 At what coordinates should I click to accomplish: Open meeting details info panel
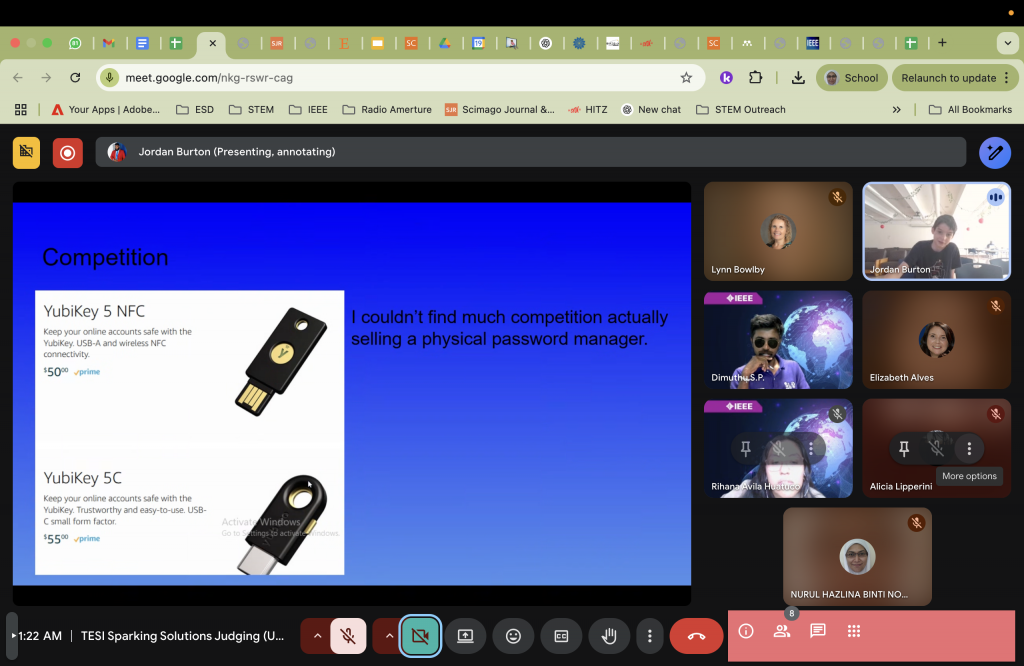click(x=746, y=631)
